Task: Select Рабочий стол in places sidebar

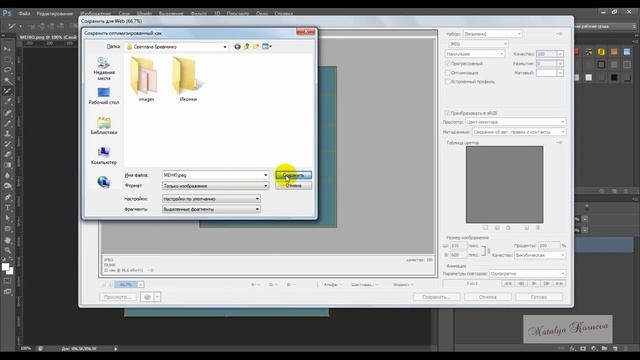Action: [104, 96]
